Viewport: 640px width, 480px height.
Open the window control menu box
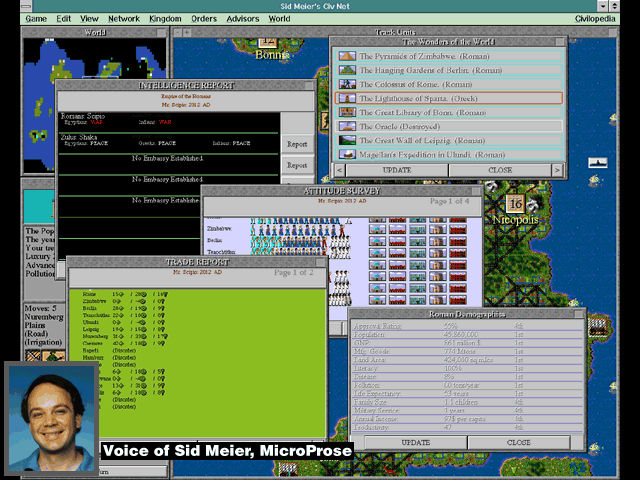pos(26,6)
